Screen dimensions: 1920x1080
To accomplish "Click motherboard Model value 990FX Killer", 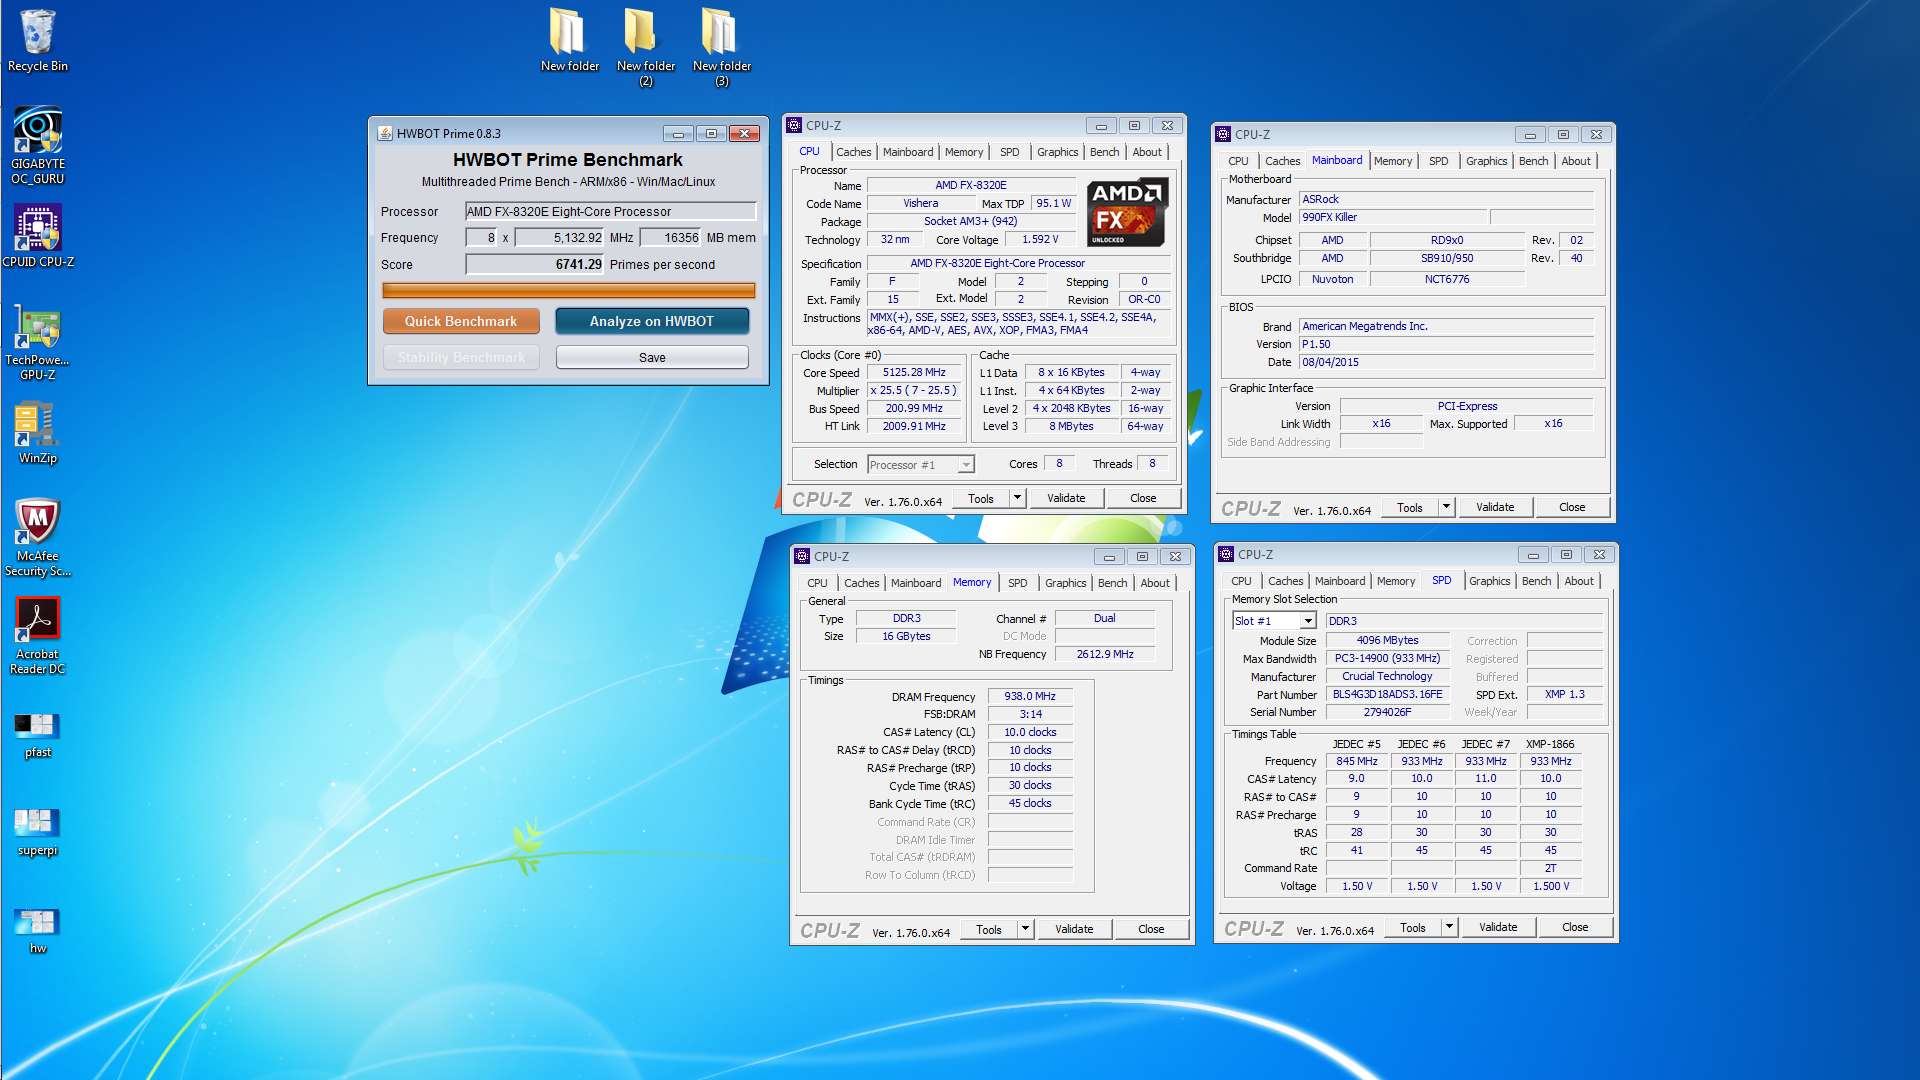I will [x=1392, y=217].
